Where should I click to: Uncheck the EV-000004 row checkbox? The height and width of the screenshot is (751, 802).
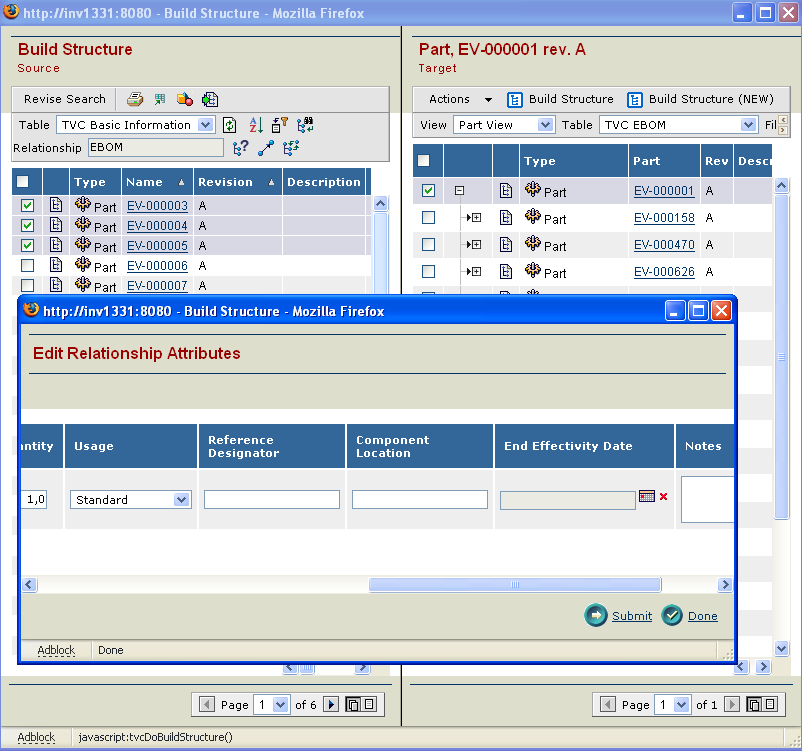tap(28, 226)
